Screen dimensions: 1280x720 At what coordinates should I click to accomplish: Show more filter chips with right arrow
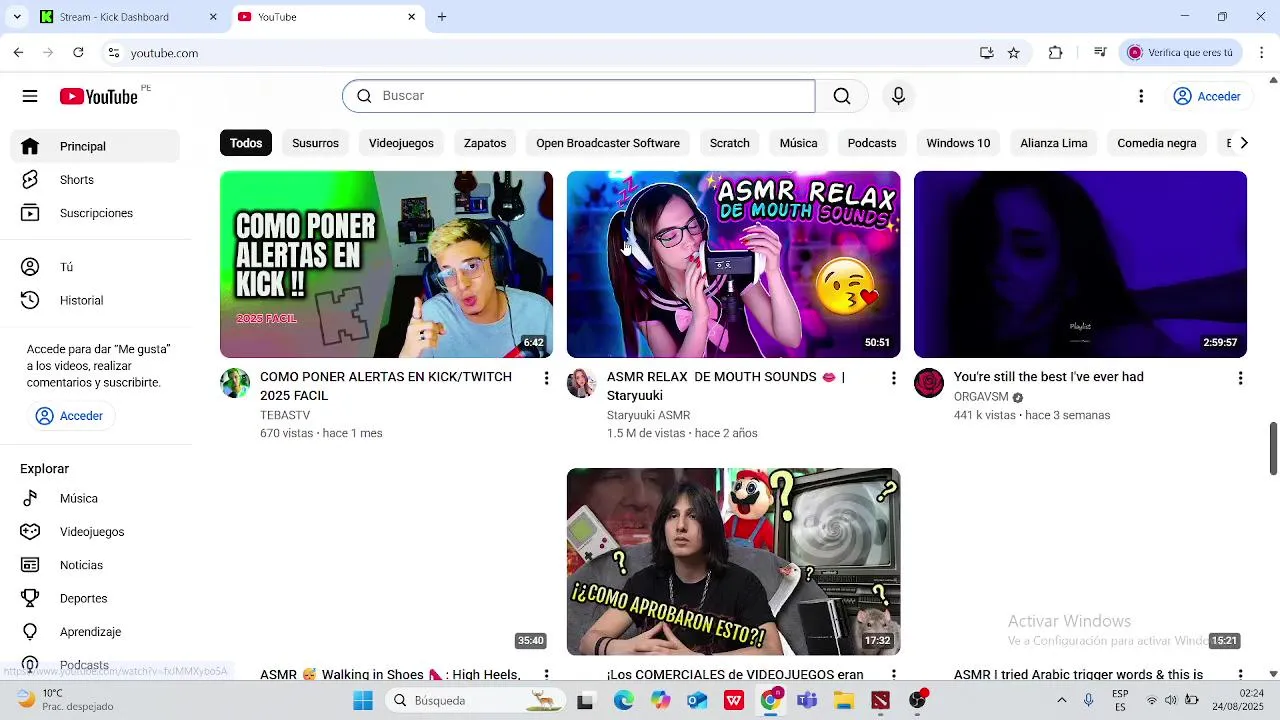pyautogui.click(x=1243, y=143)
